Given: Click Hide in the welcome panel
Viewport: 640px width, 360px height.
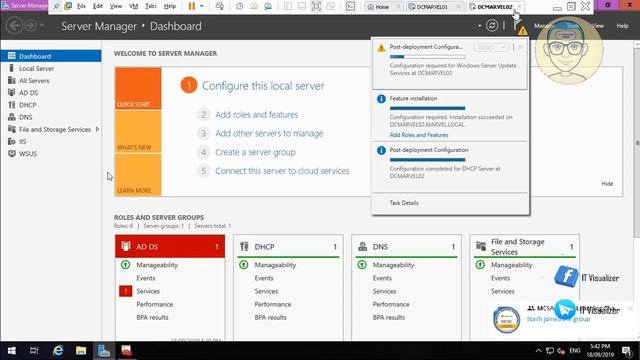Looking at the screenshot, I should click(x=607, y=184).
